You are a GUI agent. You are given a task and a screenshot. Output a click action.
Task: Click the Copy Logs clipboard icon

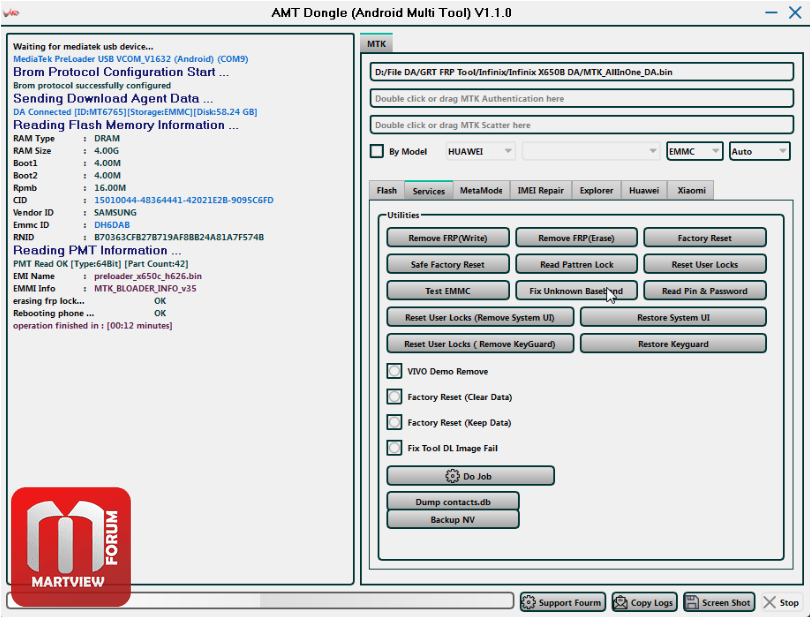click(620, 602)
